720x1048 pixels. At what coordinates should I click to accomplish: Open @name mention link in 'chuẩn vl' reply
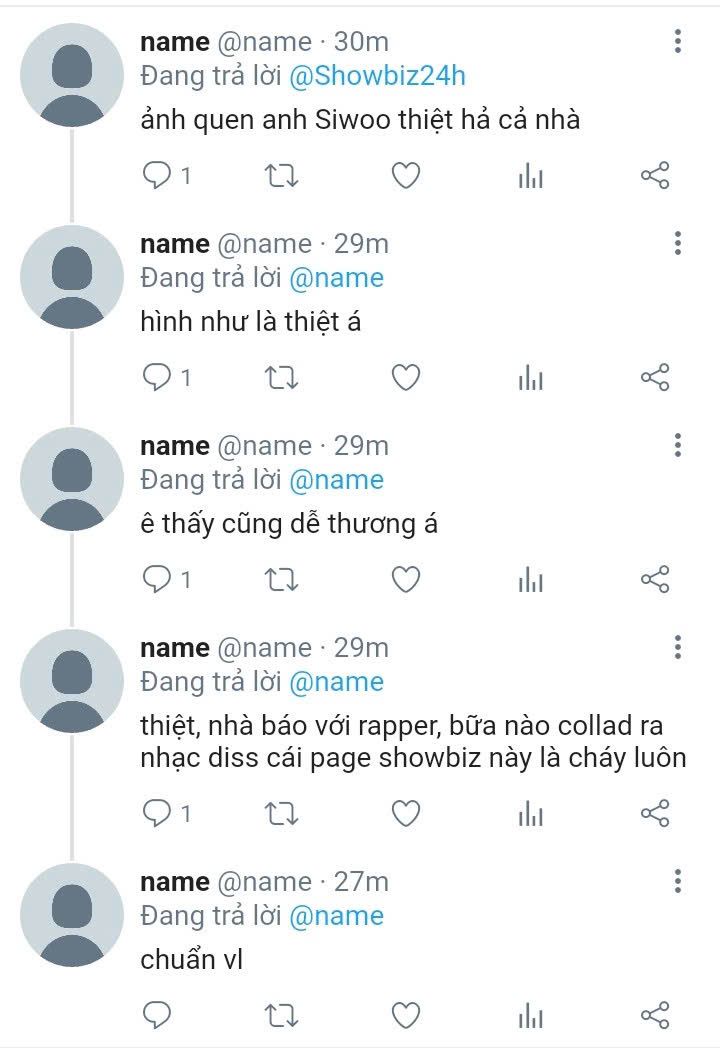[336, 916]
